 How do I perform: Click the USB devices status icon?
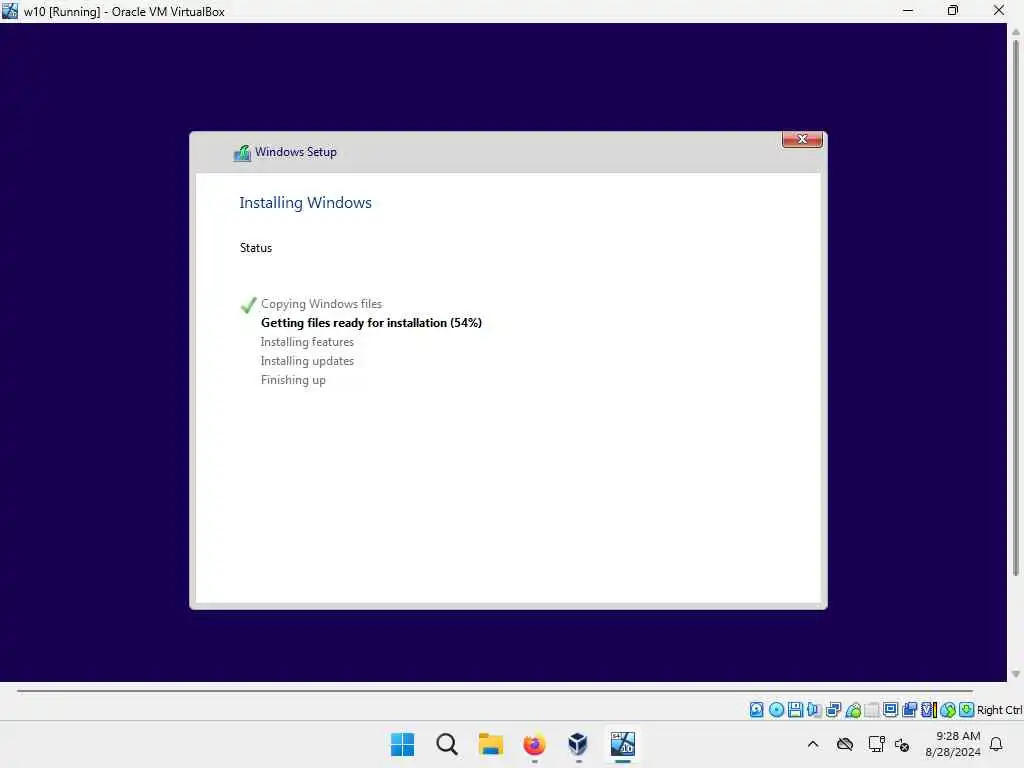853,709
